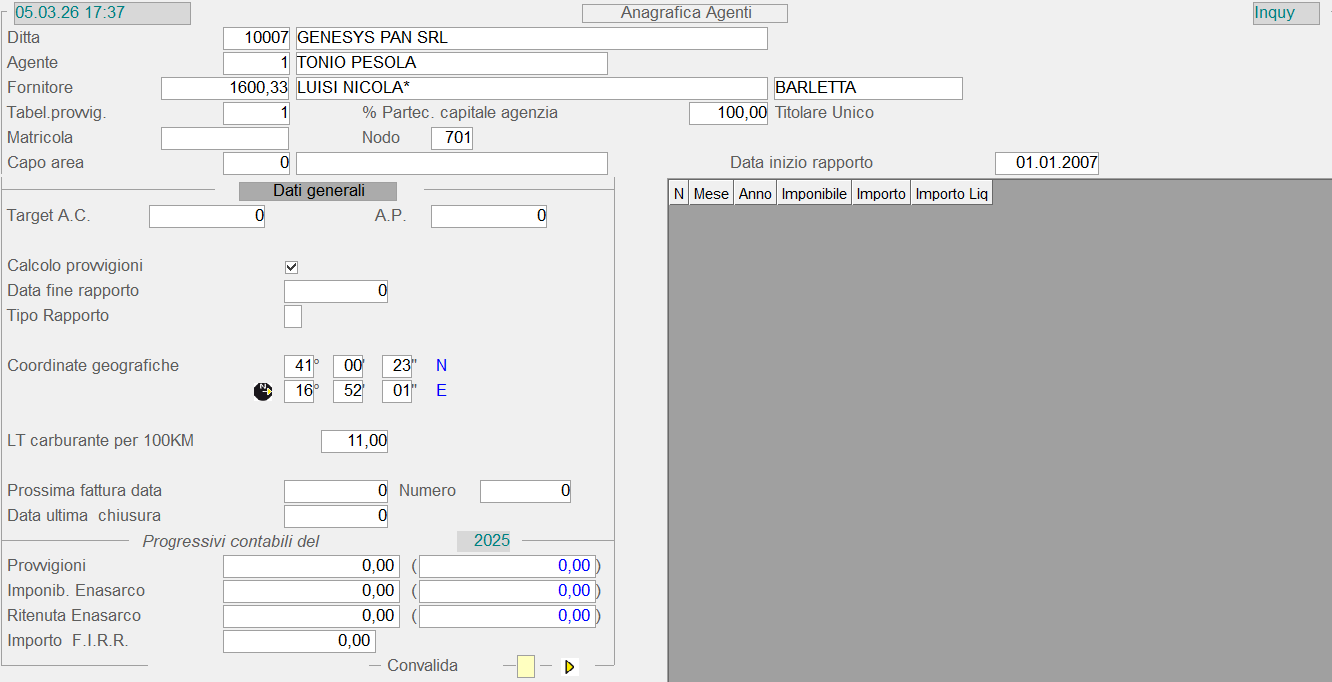Click the Imponibile column header
The width and height of the screenshot is (1332, 682).
pos(814,194)
